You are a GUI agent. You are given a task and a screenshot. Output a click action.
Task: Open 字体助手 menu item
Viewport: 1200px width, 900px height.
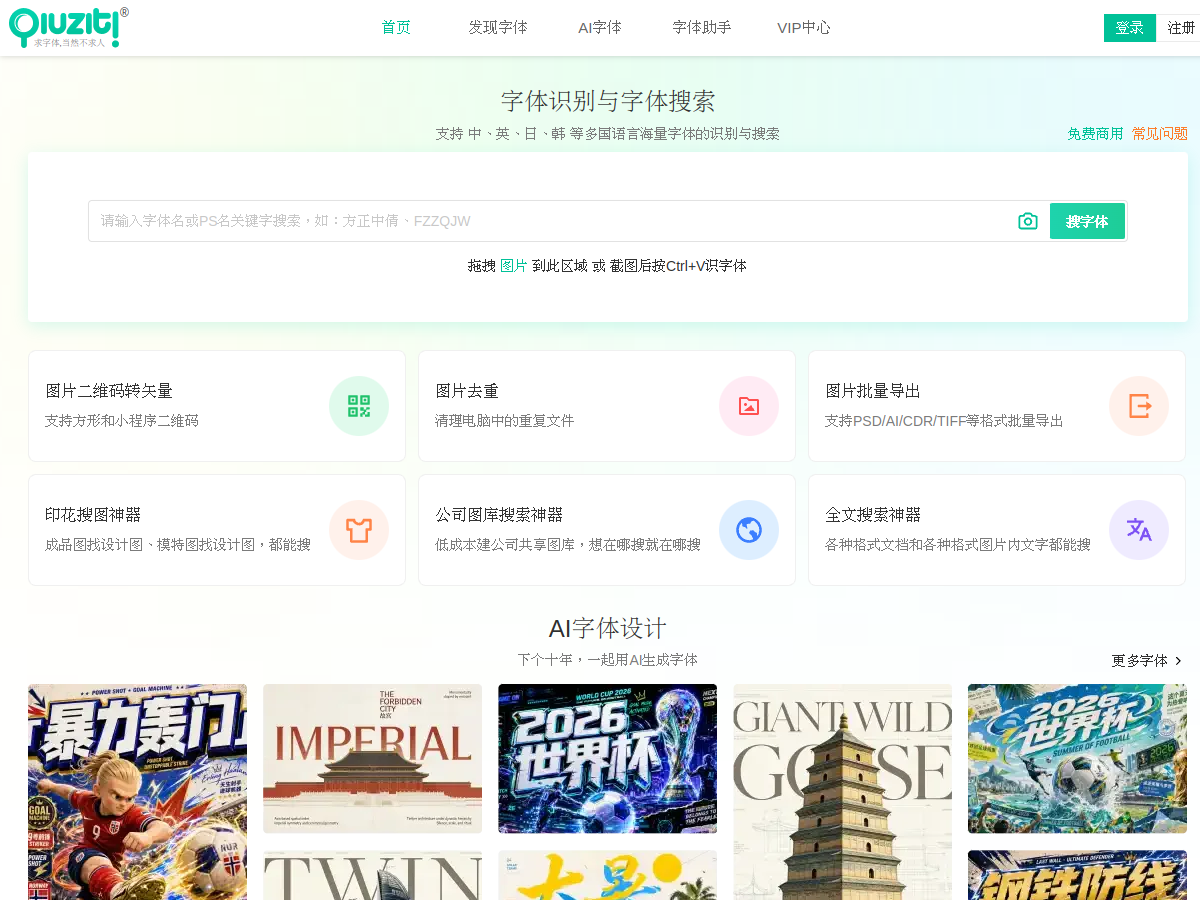702,28
